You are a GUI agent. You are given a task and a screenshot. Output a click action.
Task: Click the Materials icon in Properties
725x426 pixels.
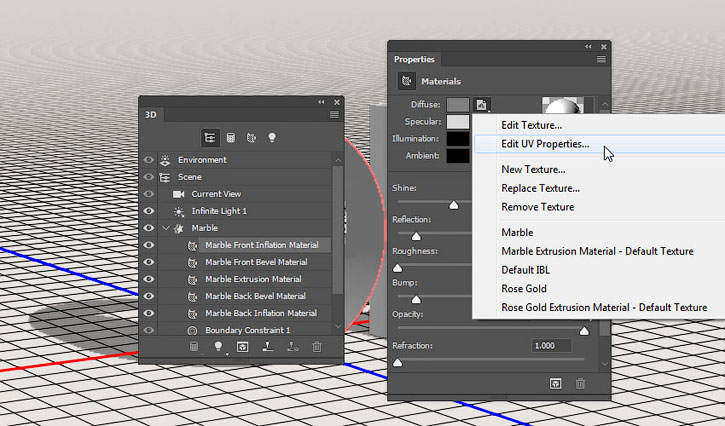407,81
